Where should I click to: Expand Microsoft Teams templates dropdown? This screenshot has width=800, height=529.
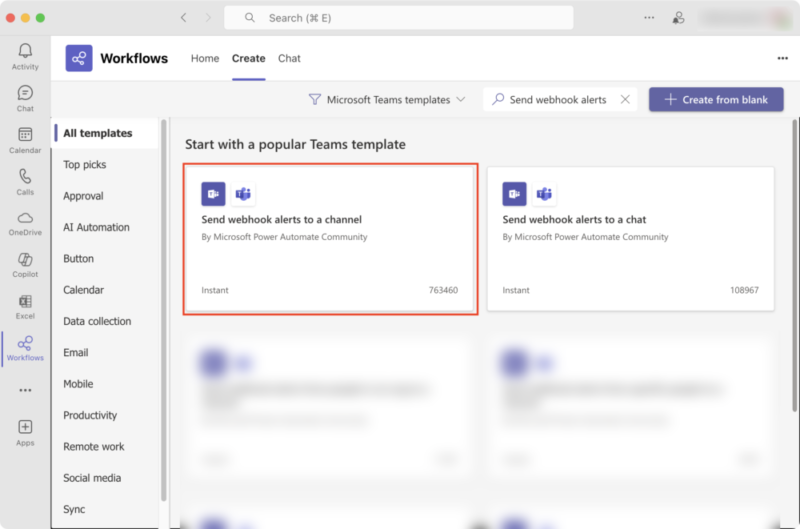click(388, 99)
